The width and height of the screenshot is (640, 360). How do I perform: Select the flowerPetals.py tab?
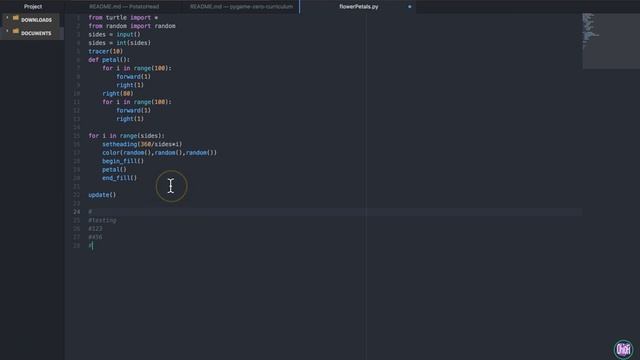(x=359, y=7)
